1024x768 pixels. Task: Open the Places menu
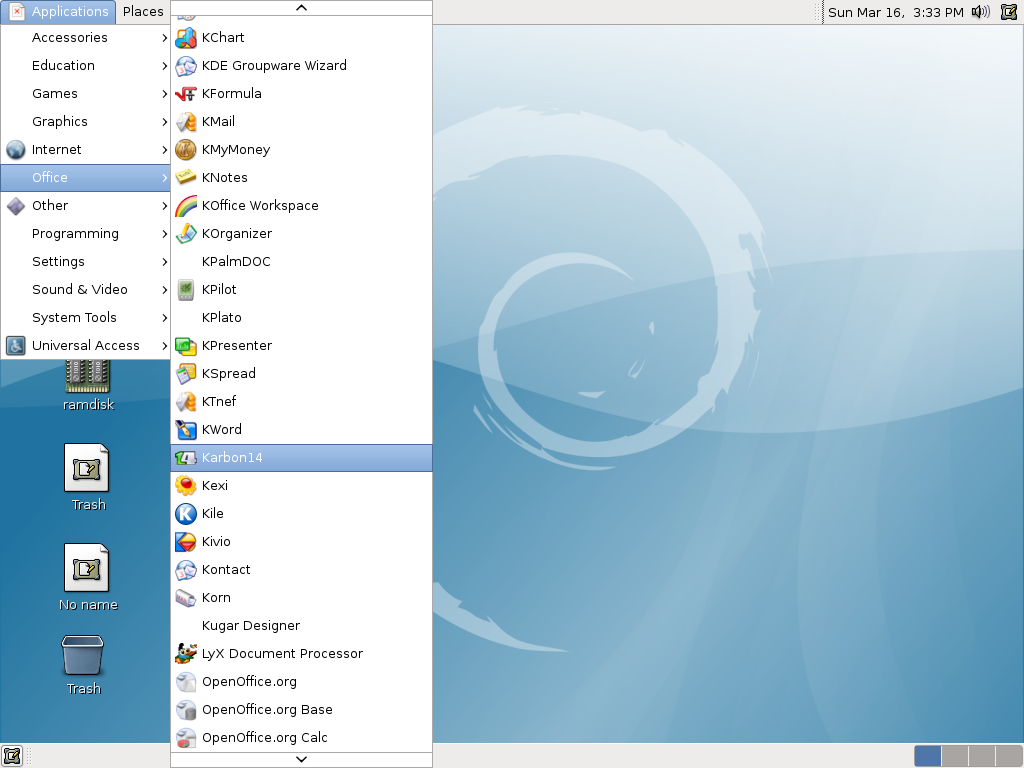point(143,12)
